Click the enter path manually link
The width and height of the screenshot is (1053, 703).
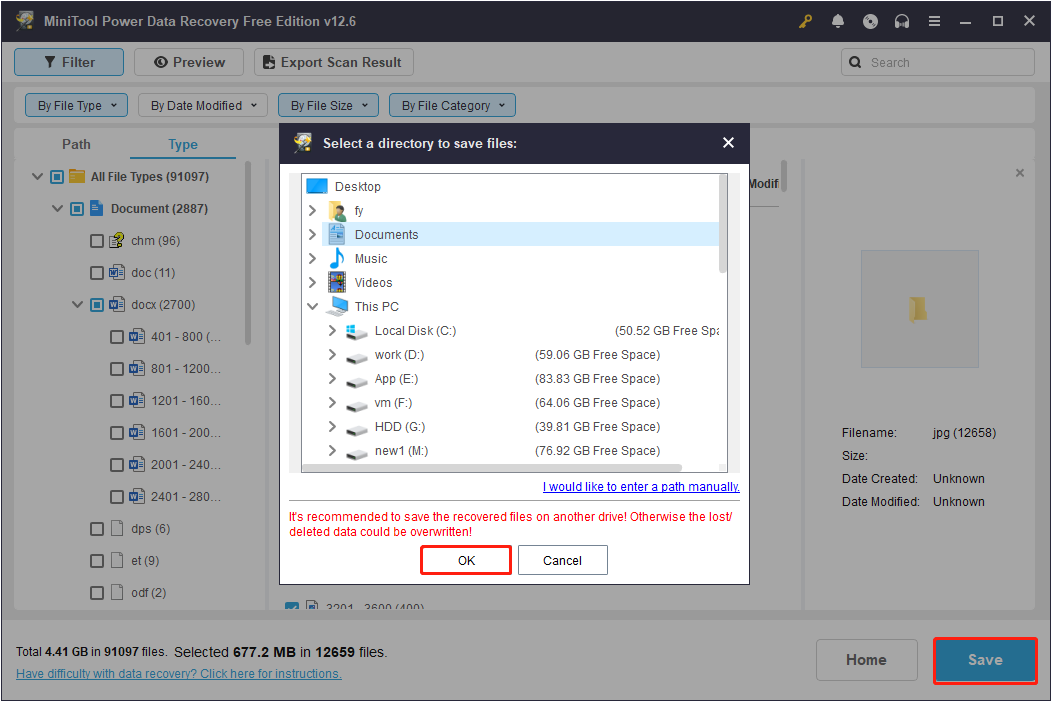[x=641, y=486]
